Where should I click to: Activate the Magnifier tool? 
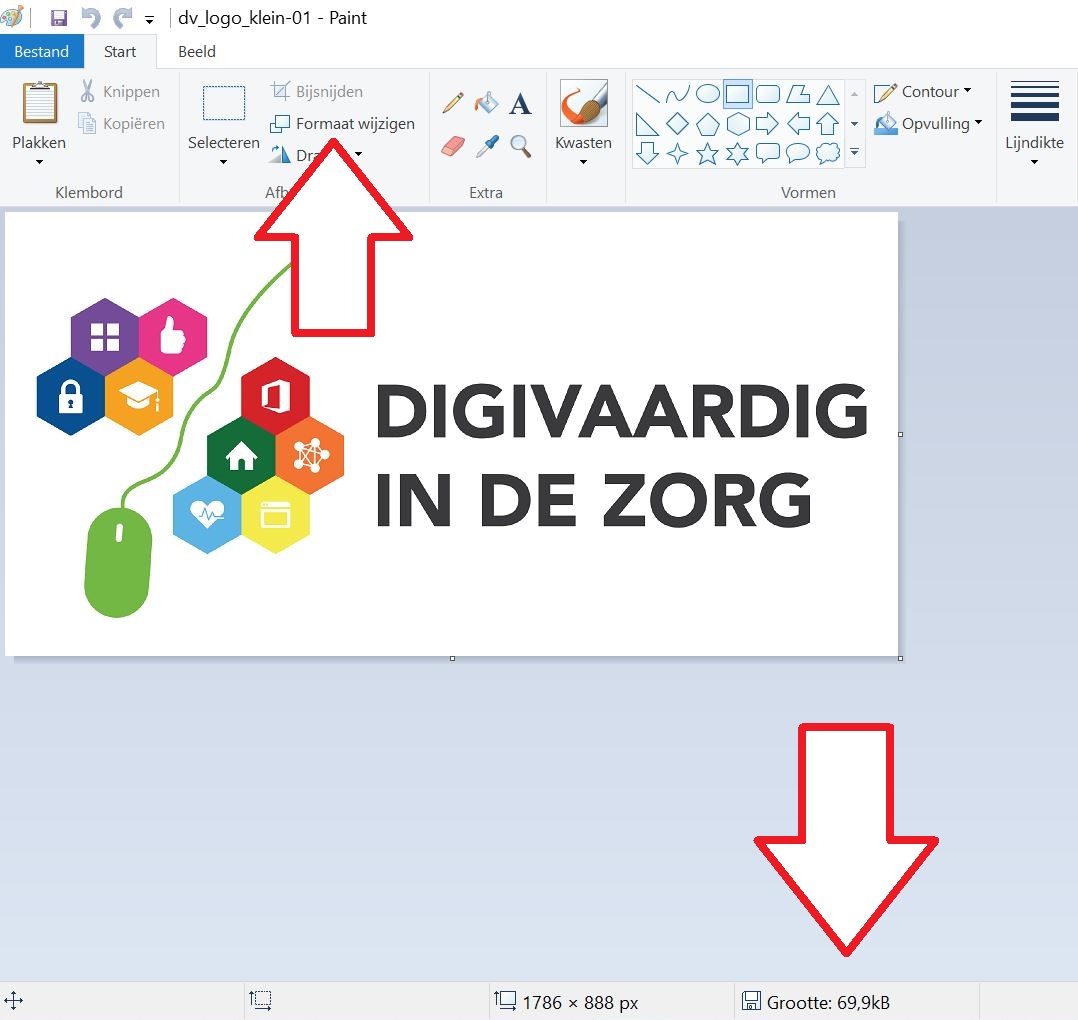[x=520, y=145]
